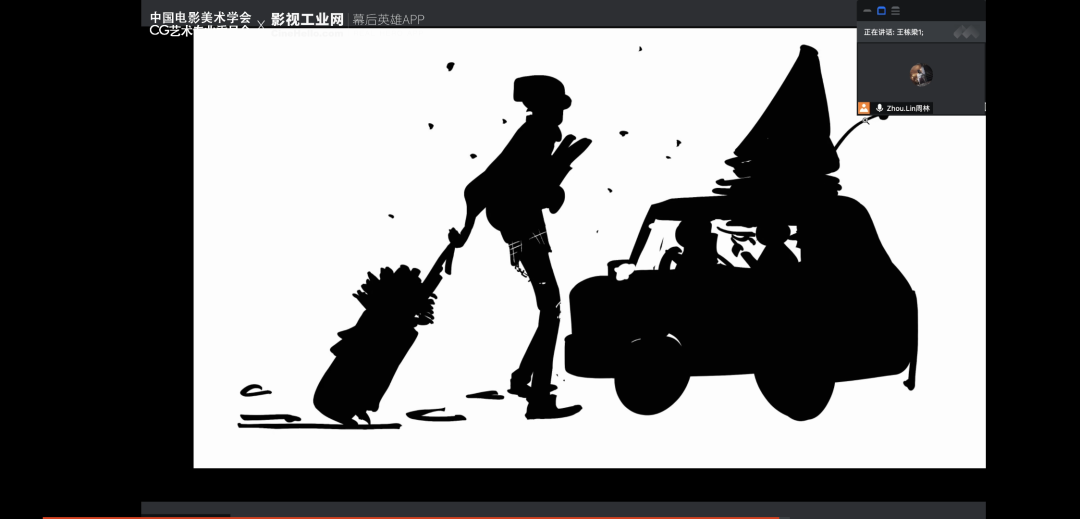Click the "正在讲话: 王栋梁1;" speaking label
This screenshot has height=519, width=1080.
click(893, 32)
